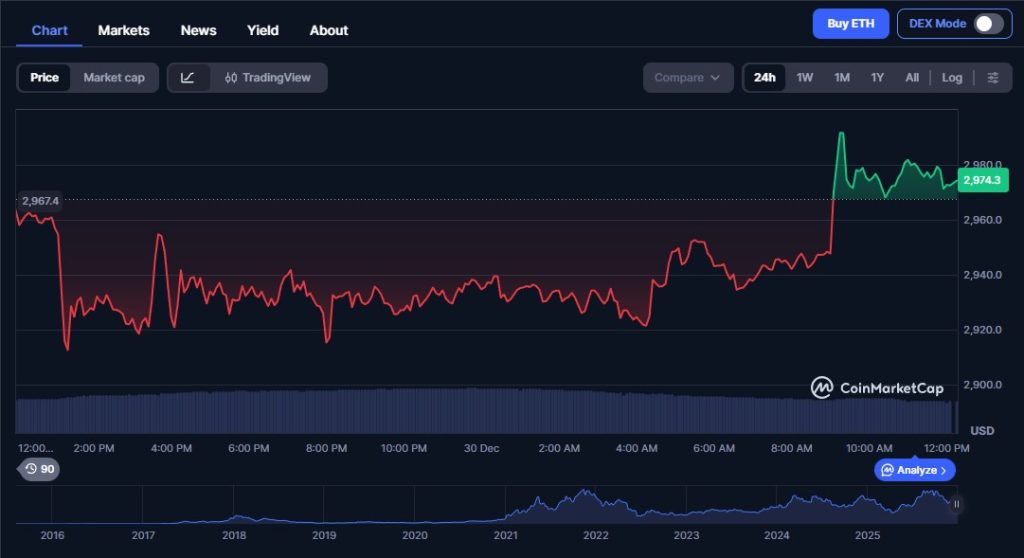
Task: Open the Markets tab
Action: pos(124,30)
